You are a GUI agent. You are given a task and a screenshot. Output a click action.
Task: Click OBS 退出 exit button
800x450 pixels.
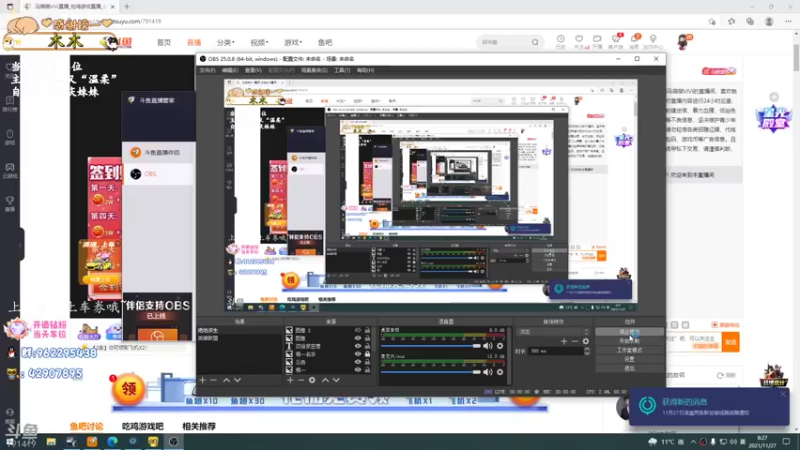coord(629,368)
